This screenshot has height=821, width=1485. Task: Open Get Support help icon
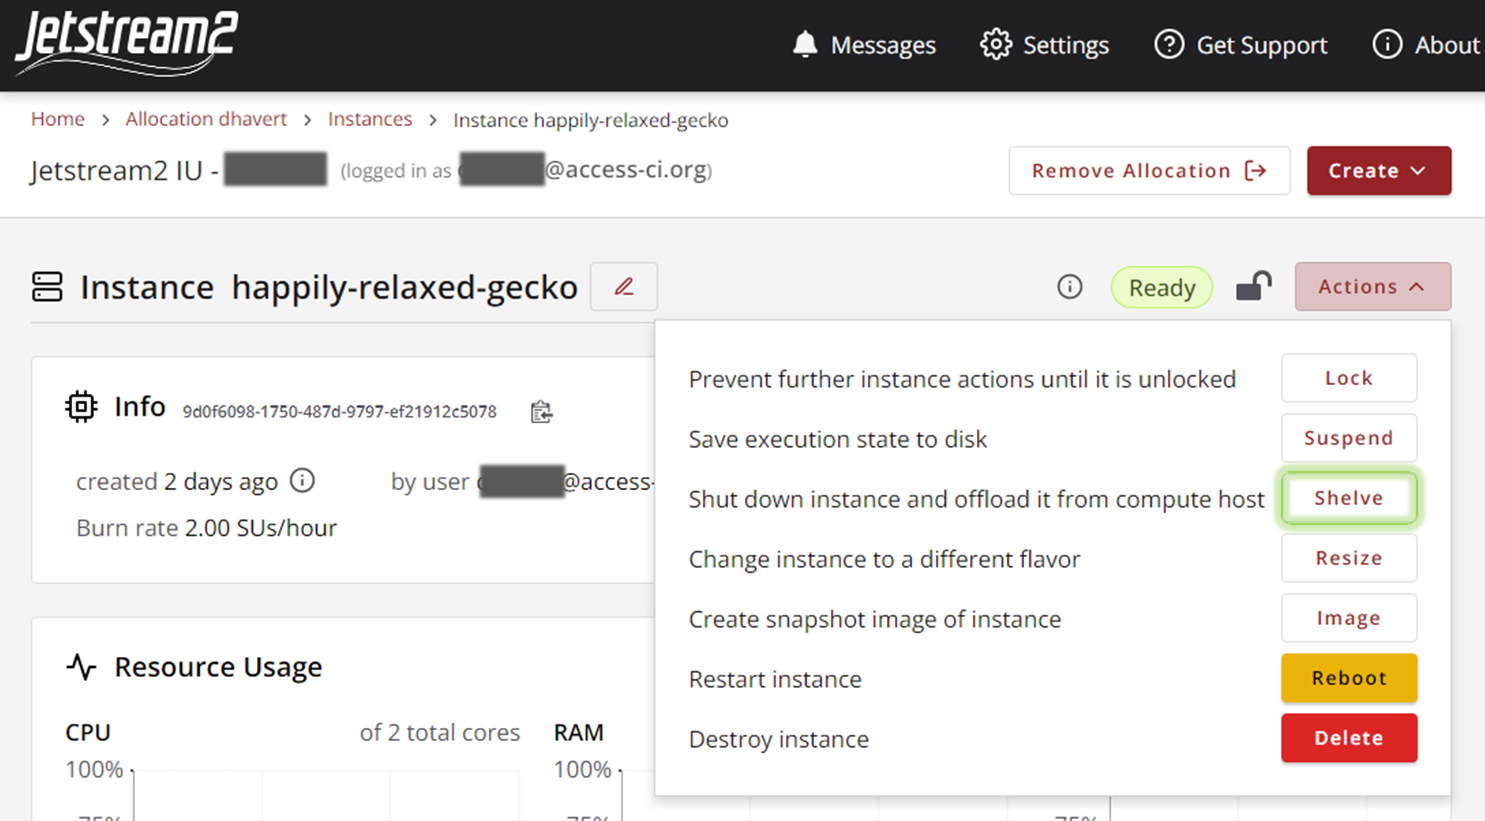coord(1167,44)
